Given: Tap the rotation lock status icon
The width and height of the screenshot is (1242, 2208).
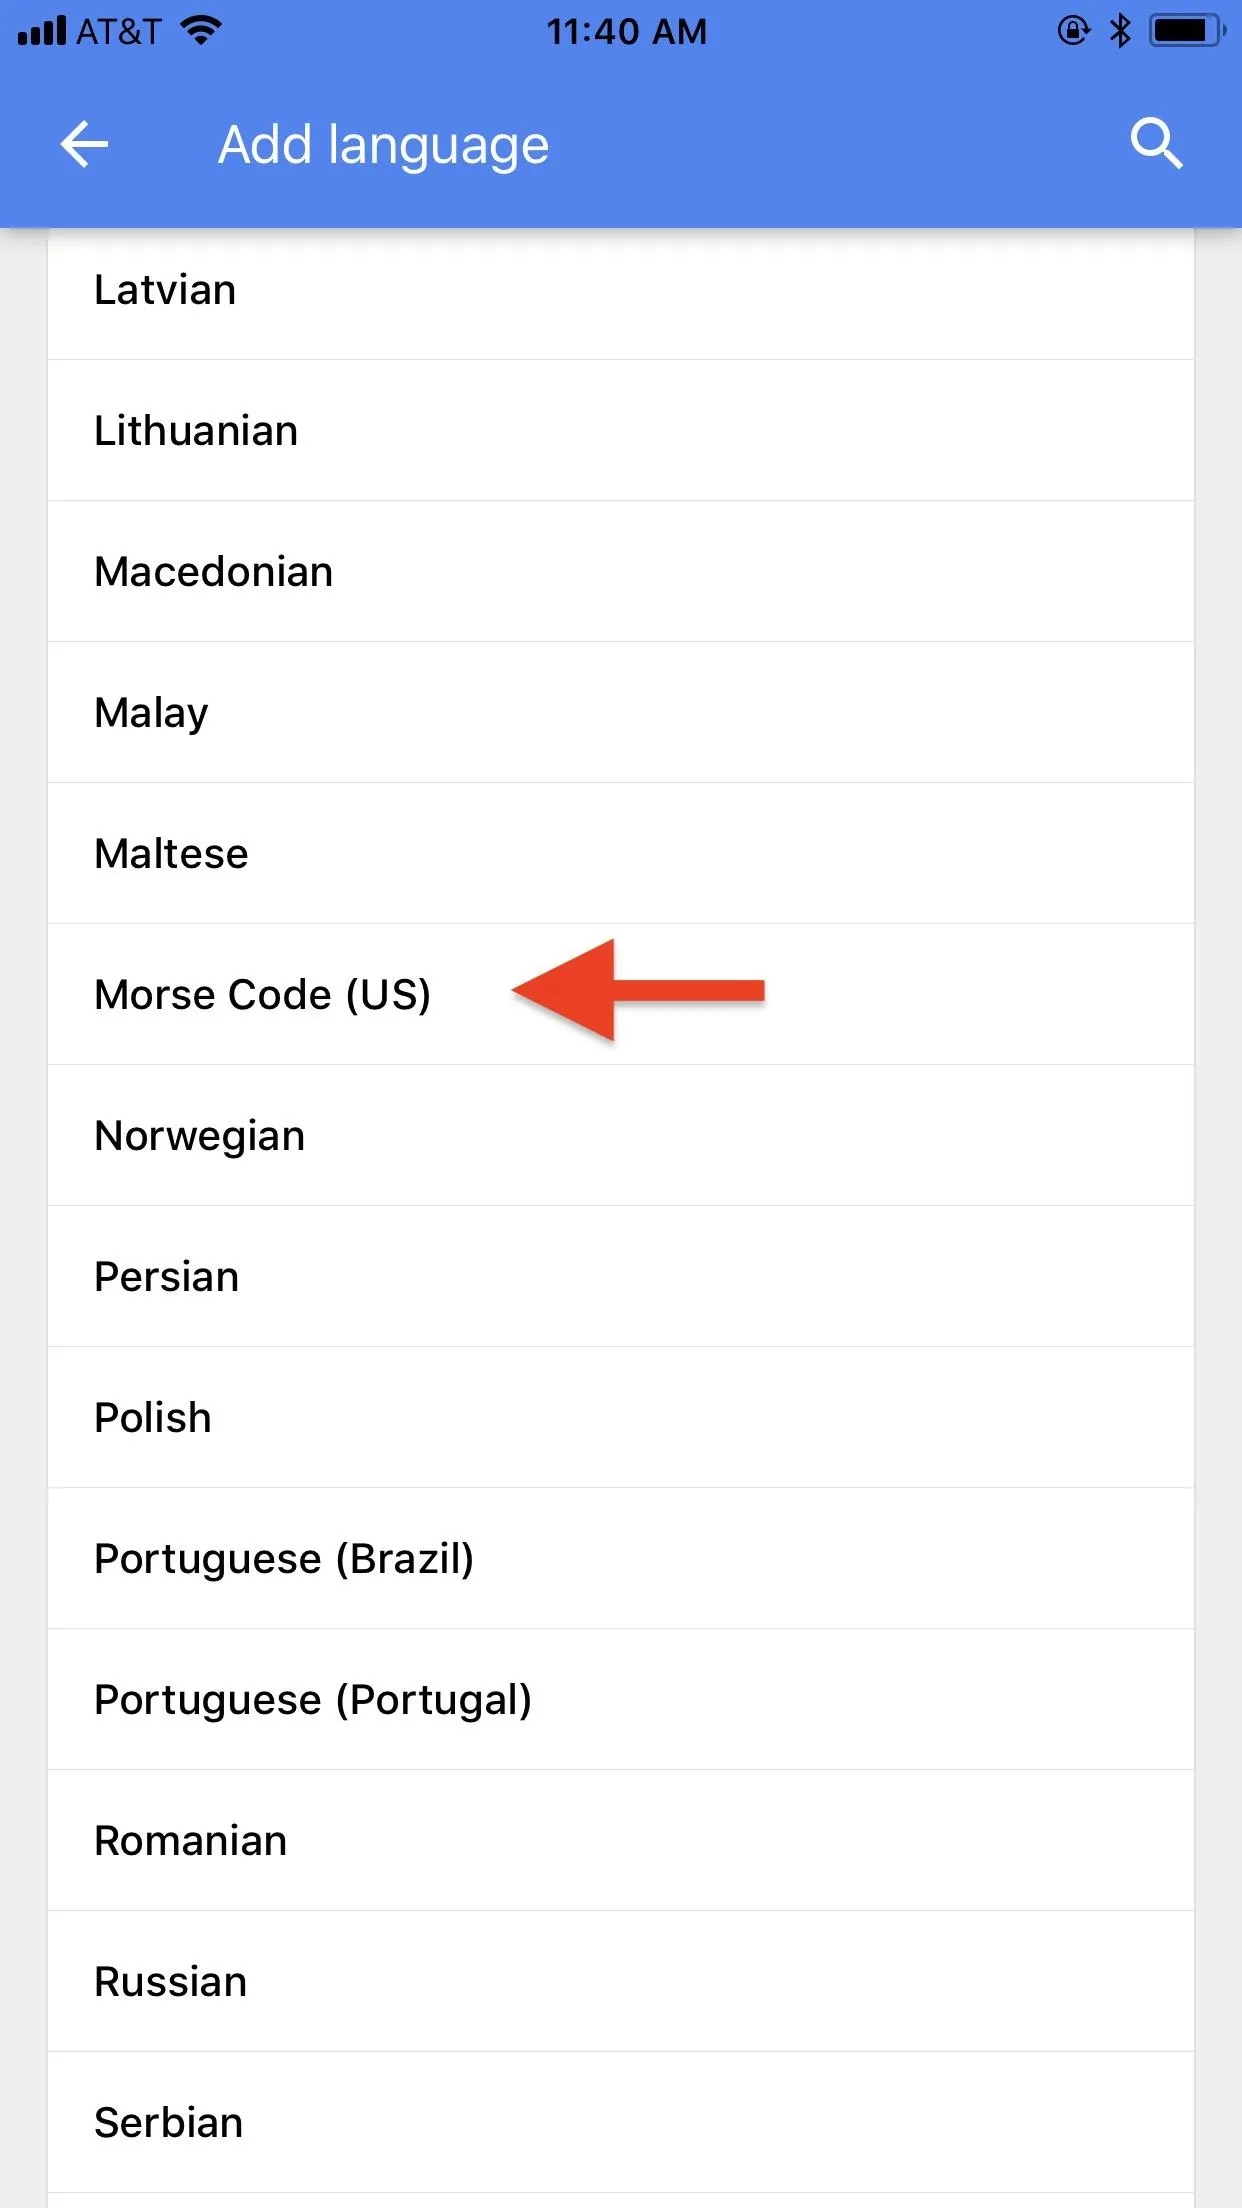Looking at the screenshot, I should 1073,31.
